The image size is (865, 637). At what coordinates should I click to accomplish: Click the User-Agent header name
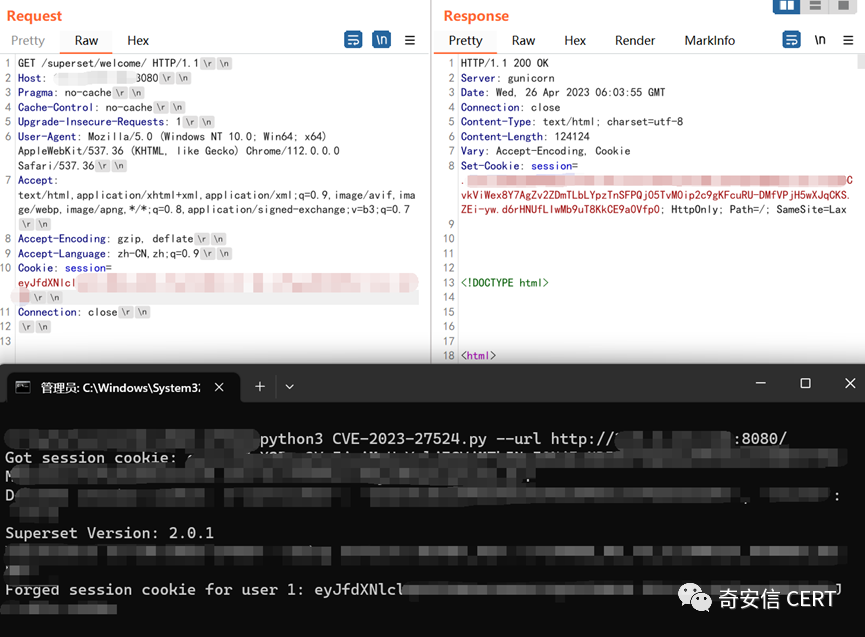point(47,137)
